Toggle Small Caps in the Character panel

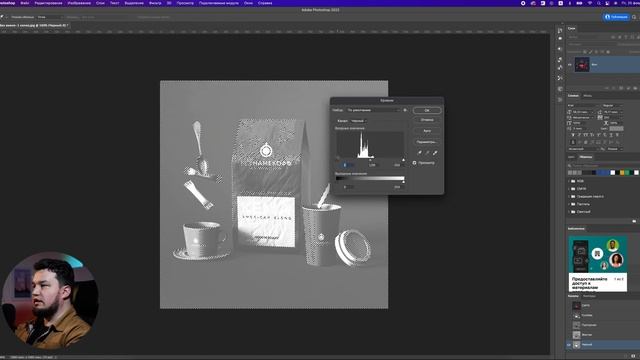(592, 135)
